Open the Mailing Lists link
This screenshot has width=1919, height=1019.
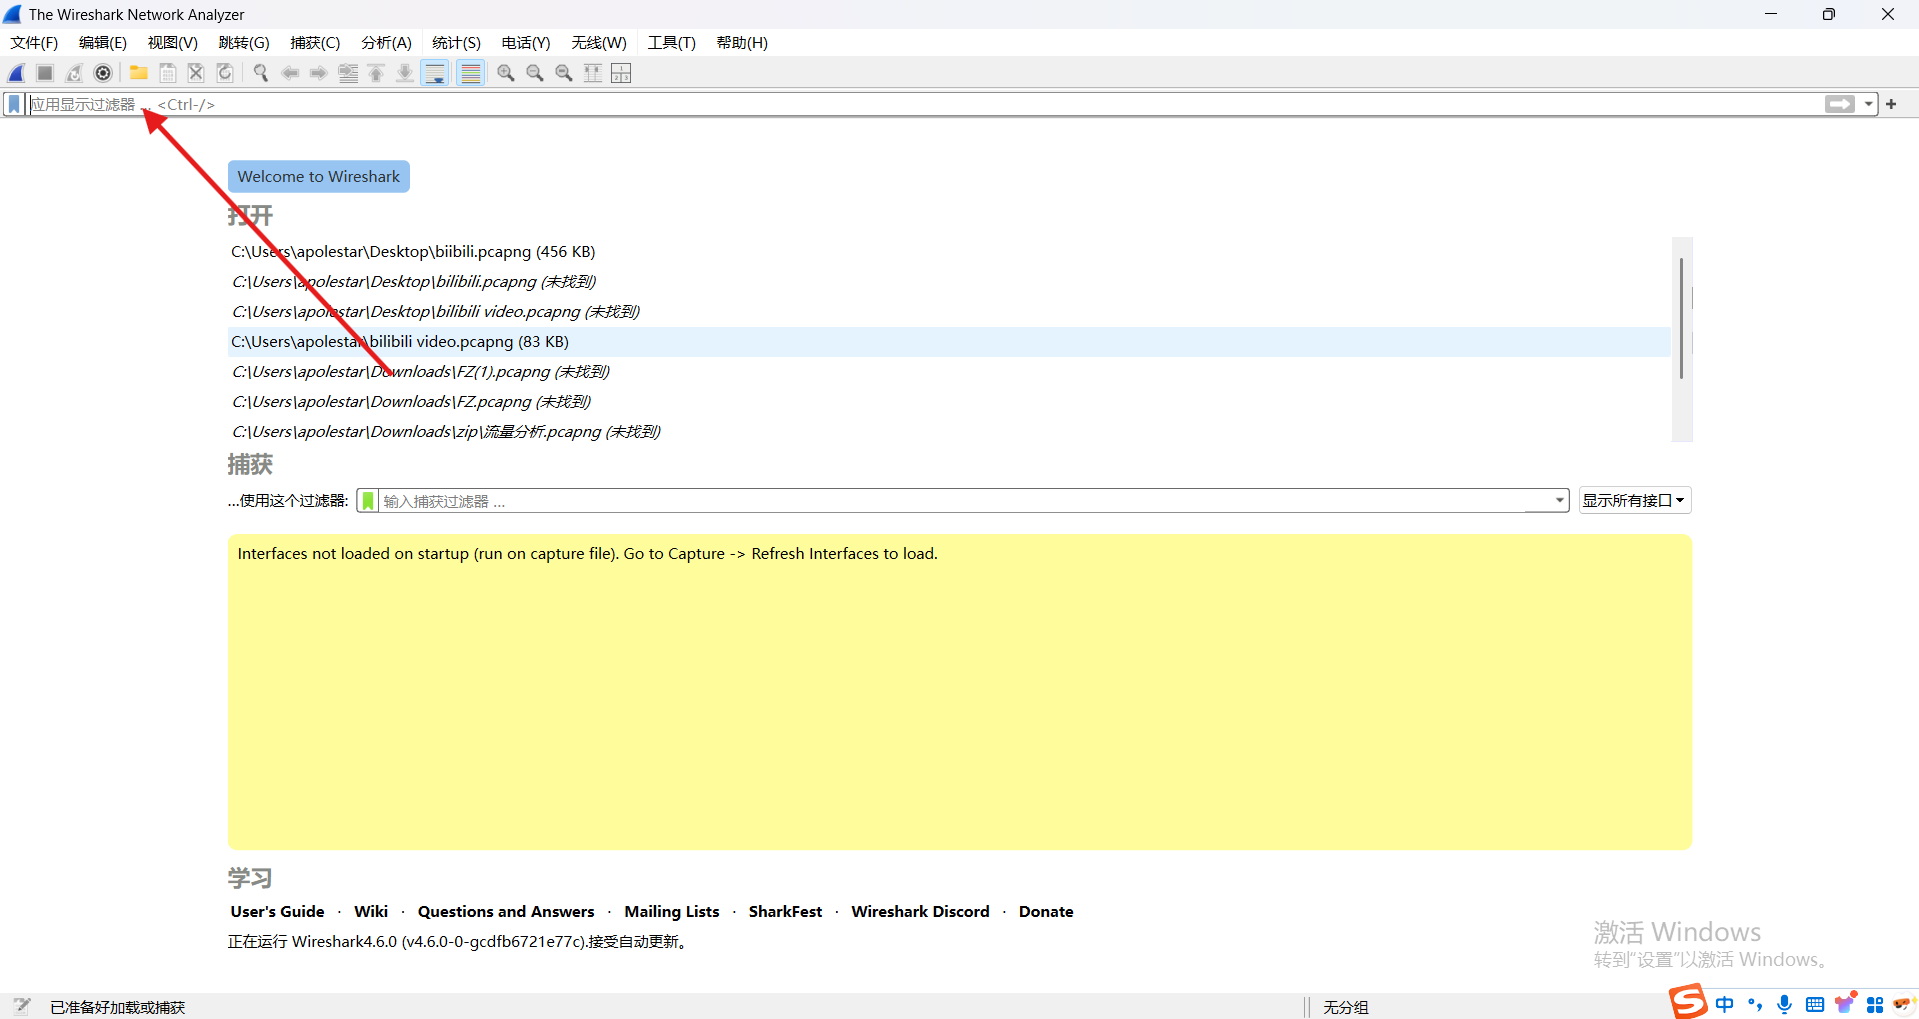point(672,912)
